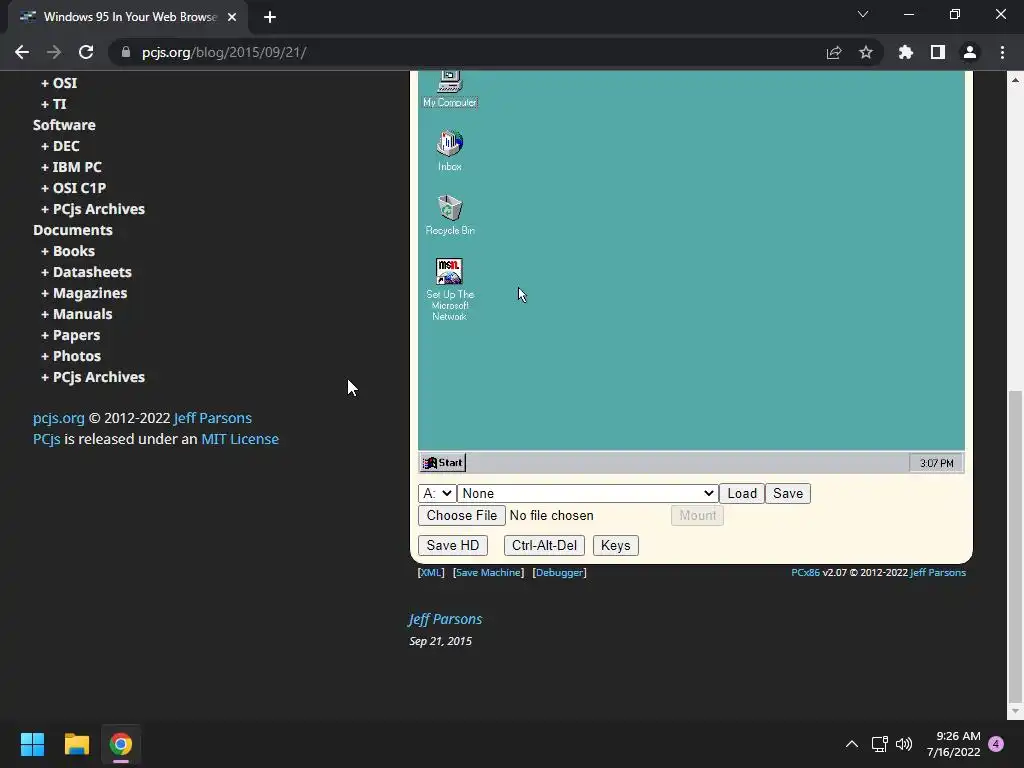Click the browser back arrow
Viewport: 1024px width, 768px height.
pos(22,52)
